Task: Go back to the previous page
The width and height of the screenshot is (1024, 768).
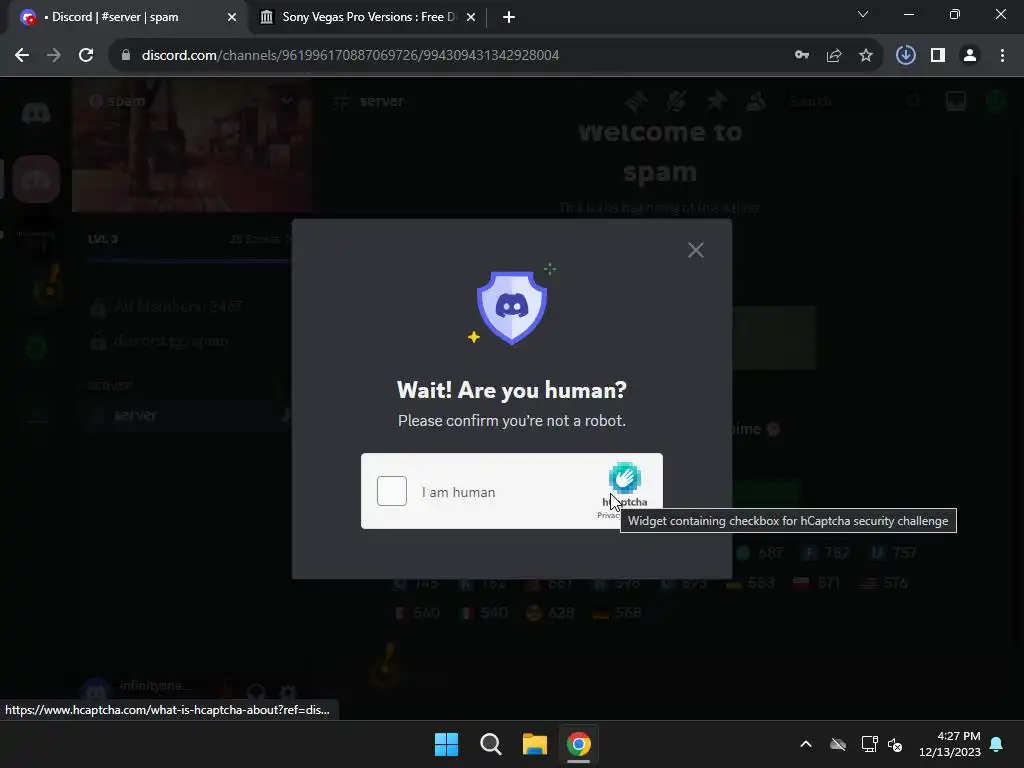Action: point(22,55)
